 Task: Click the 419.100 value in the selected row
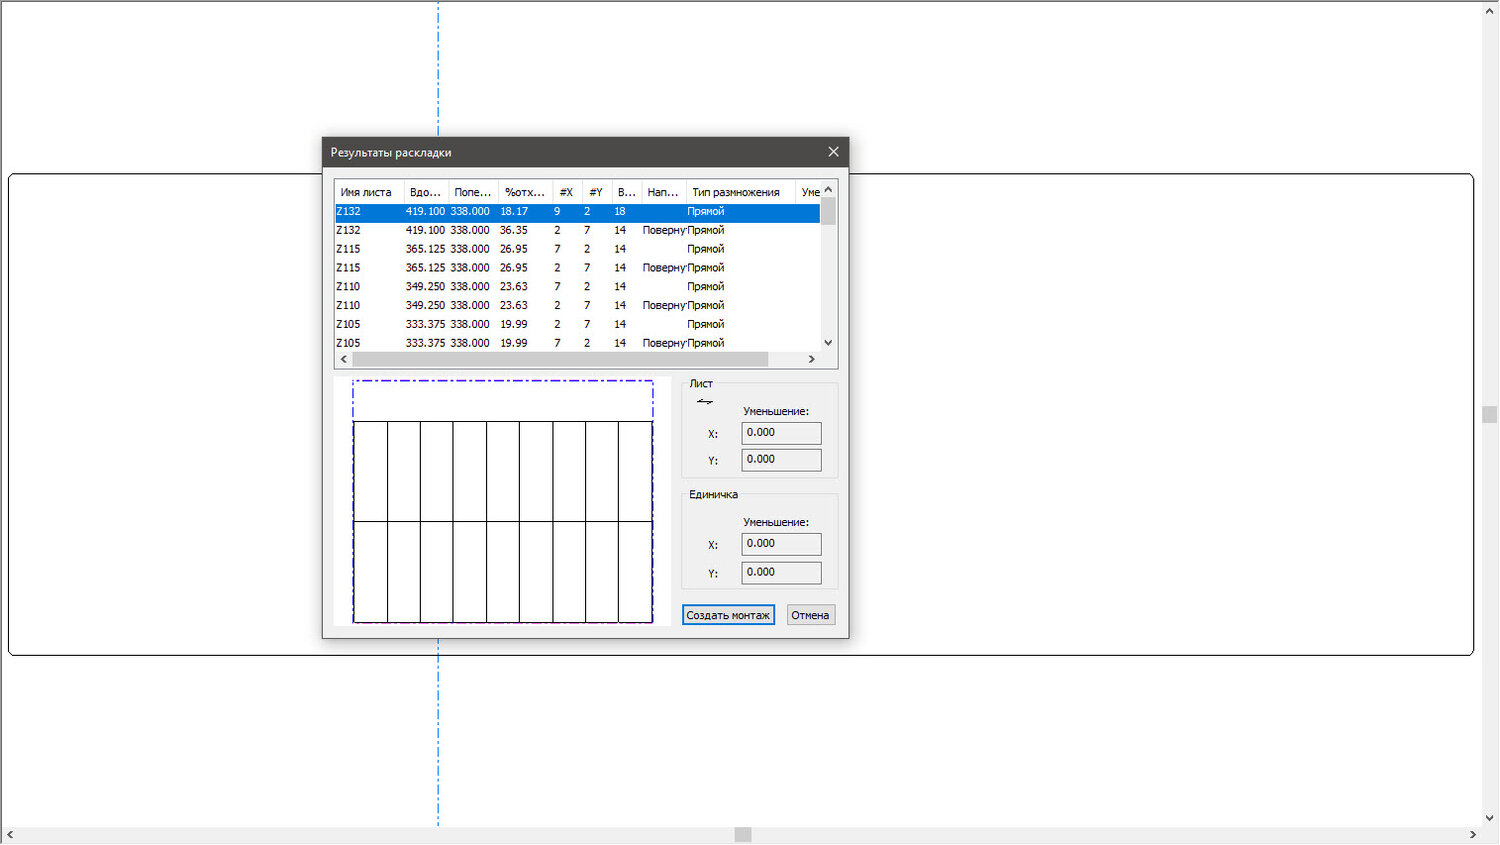[425, 211]
